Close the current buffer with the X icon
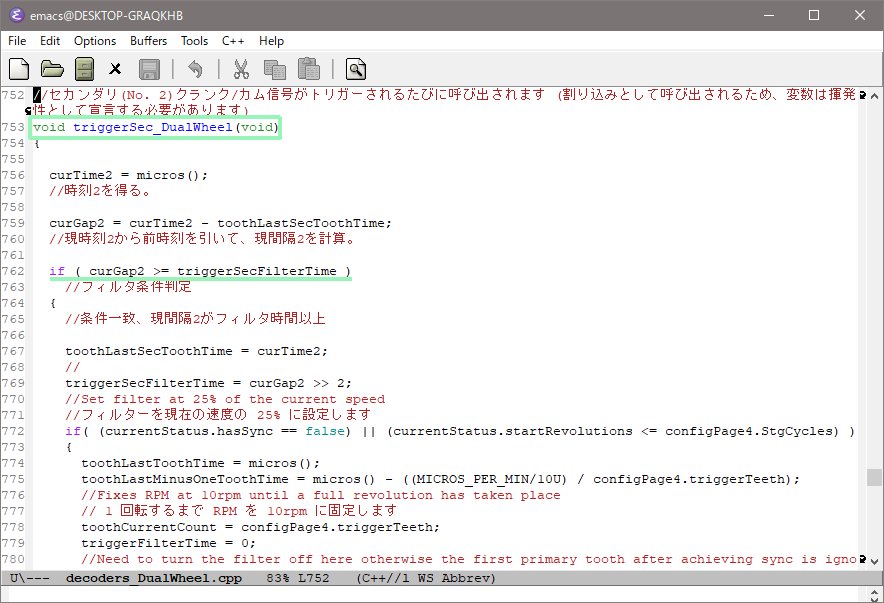Viewport: 884px width, 603px height. [x=115, y=69]
